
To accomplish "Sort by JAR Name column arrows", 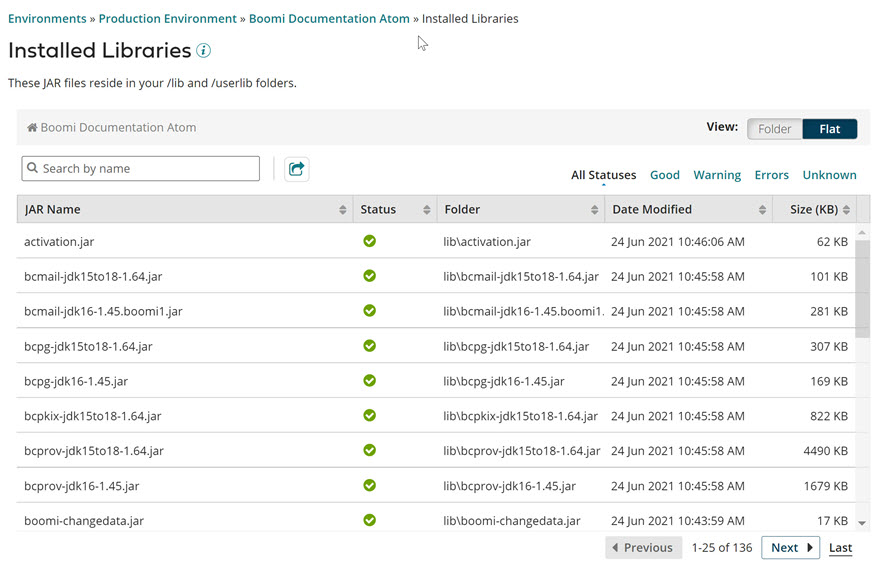I will (342, 209).
